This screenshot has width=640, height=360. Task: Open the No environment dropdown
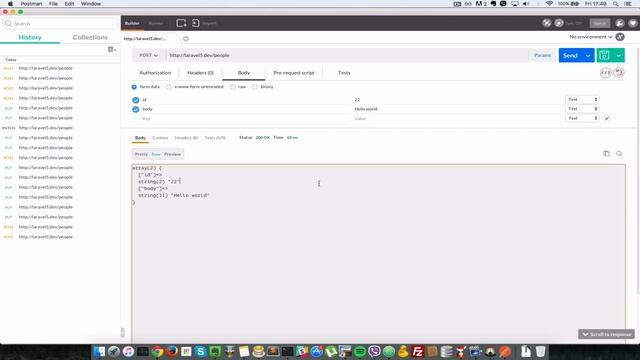pos(591,37)
